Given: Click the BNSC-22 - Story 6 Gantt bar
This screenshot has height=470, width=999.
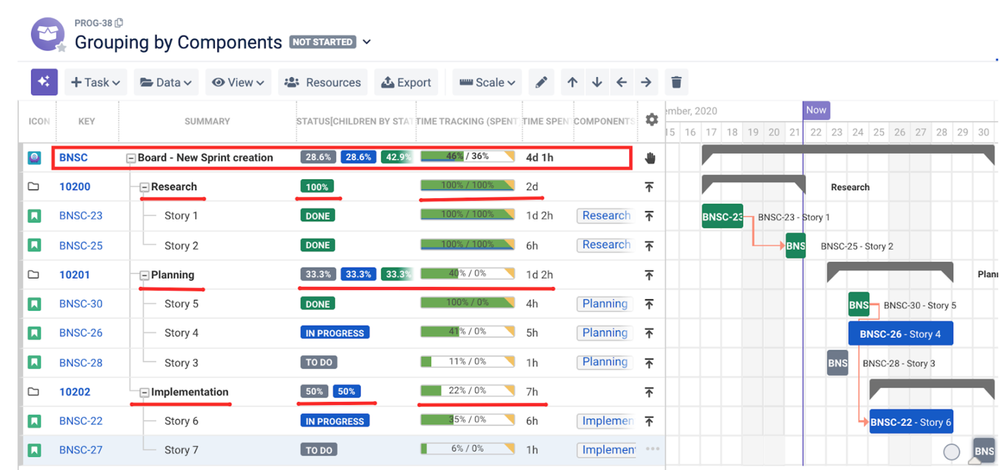Looking at the screenshot, I should point(911,422).
